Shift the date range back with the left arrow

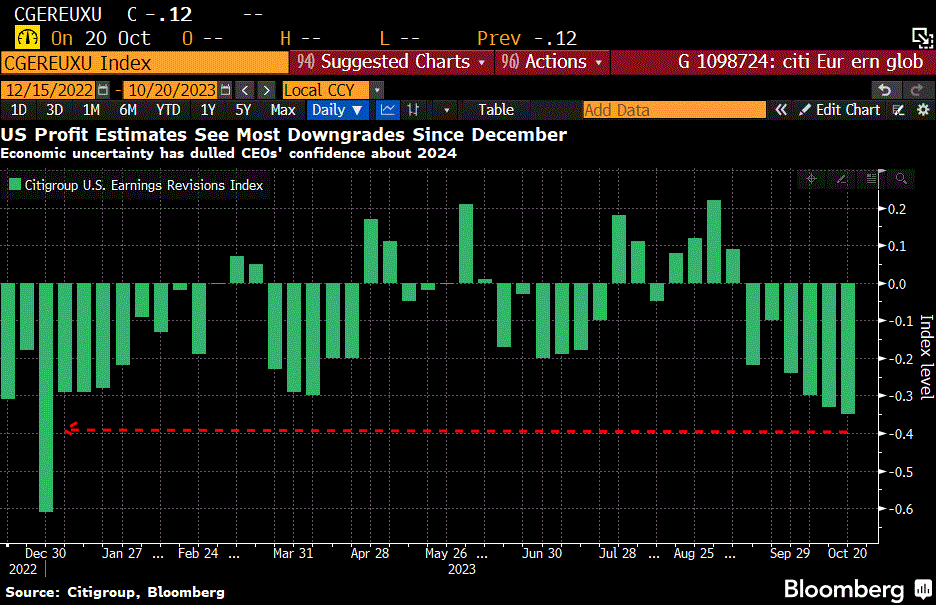[245, 90]
